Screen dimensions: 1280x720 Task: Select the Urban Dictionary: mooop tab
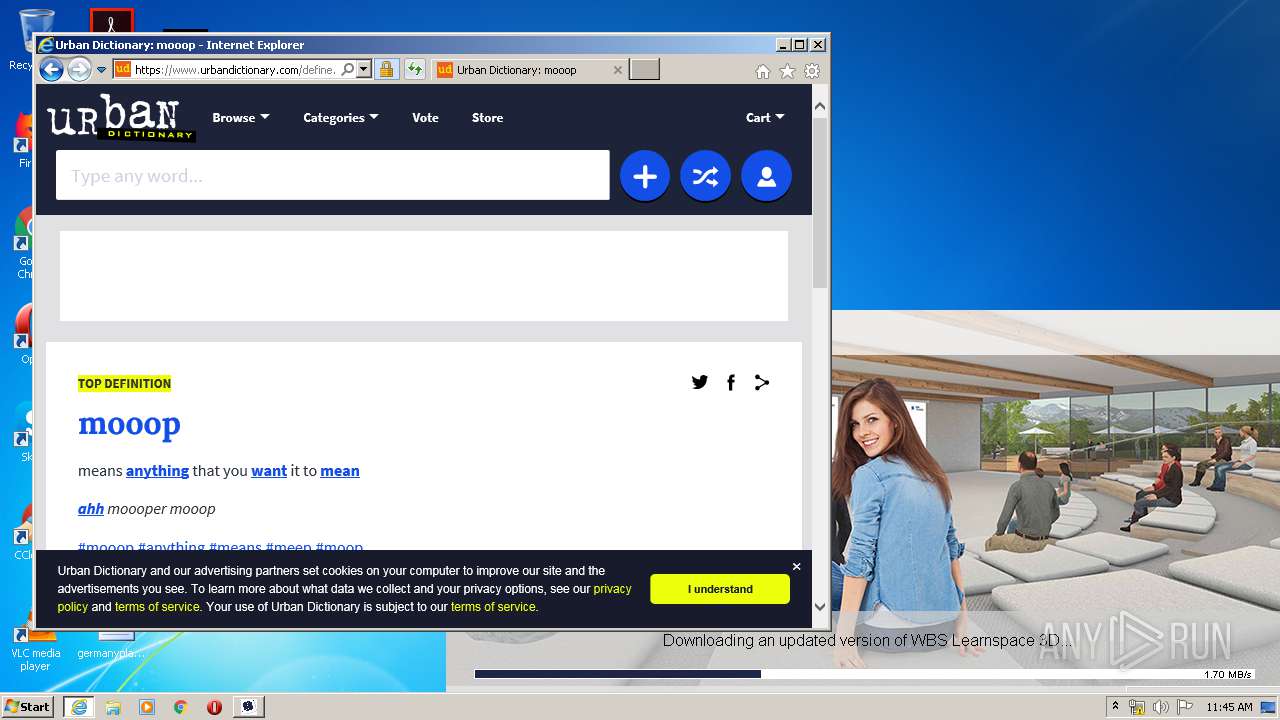[x=529, y=70]
